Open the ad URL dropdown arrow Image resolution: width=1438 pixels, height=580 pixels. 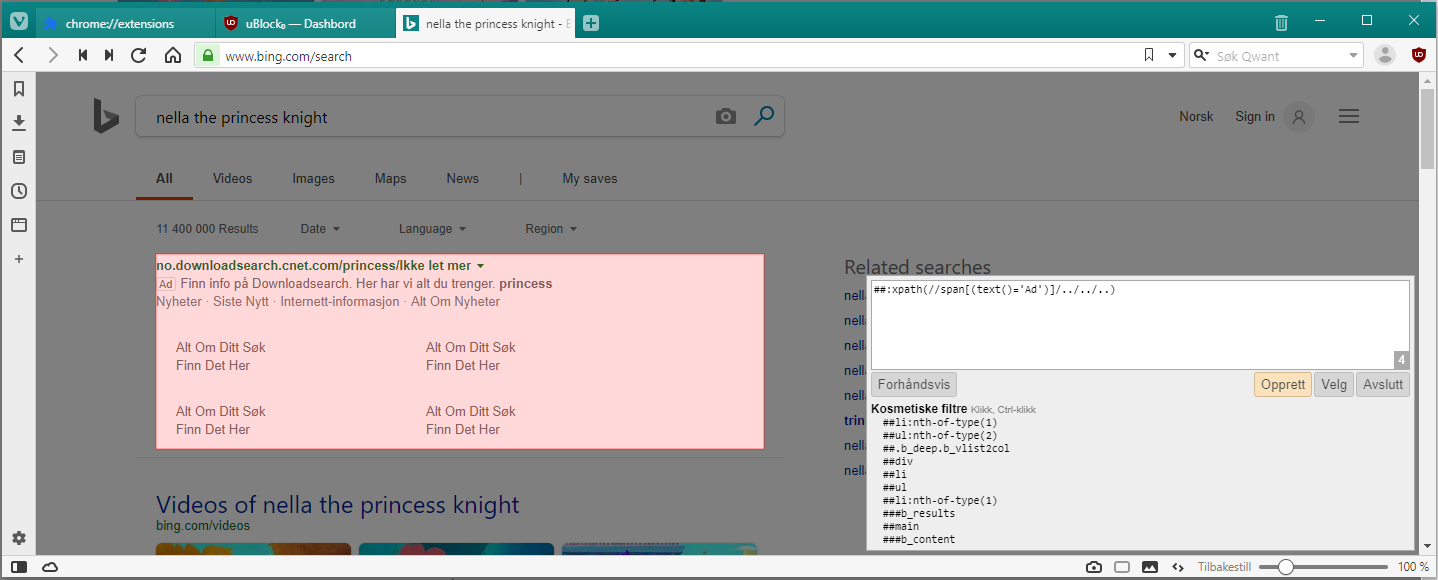(x=480, y=266)
